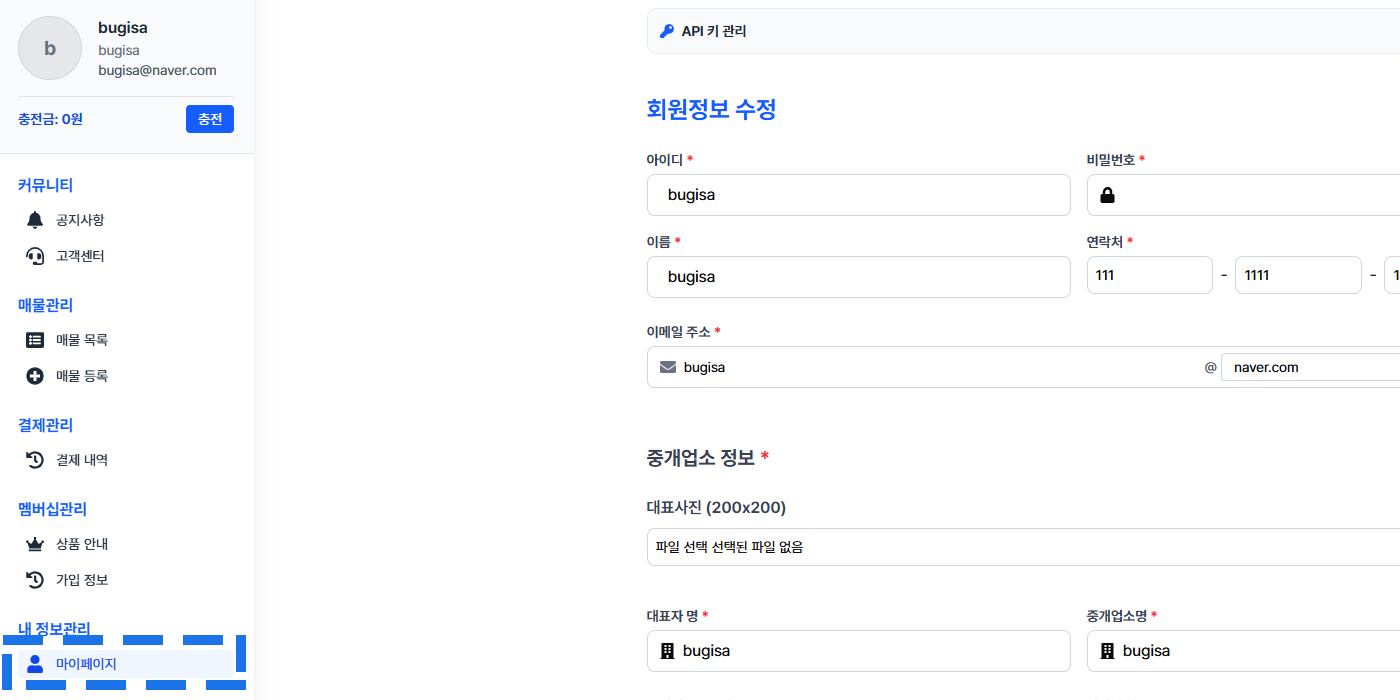Click the list icon beside 매물 목록
The image size is (1400, 700).
point(35,340)
